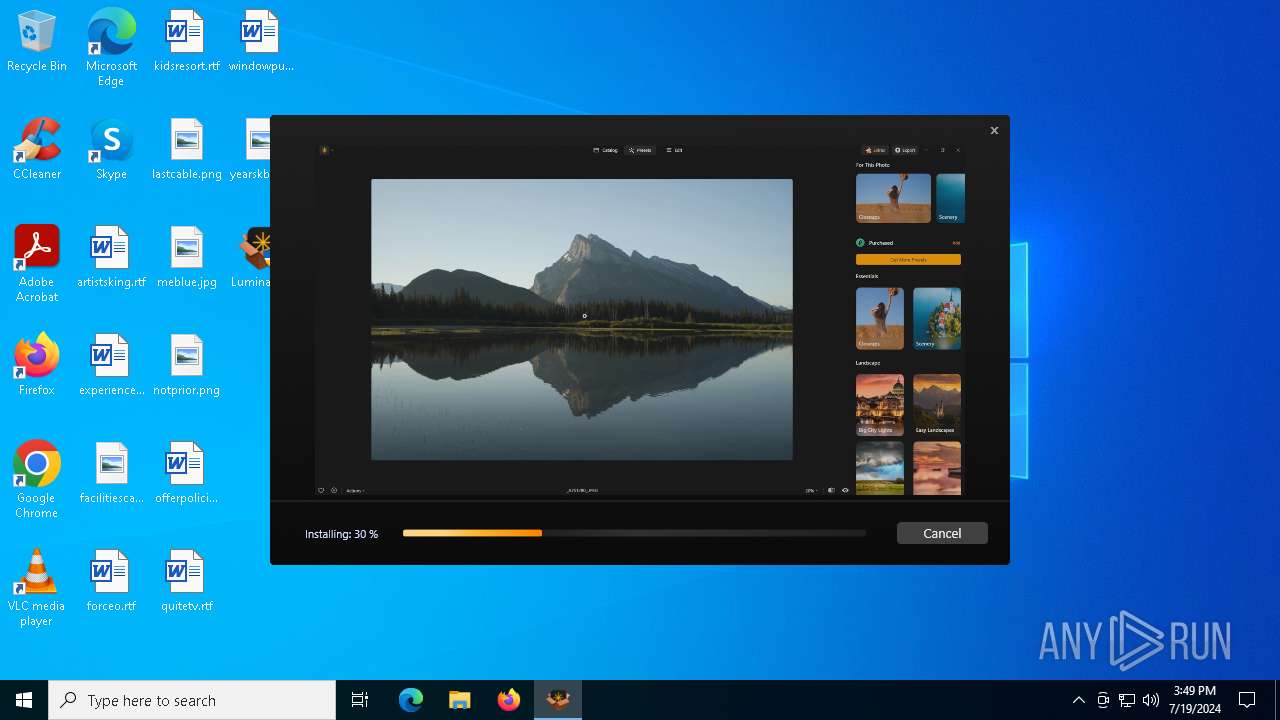Image resolution: width=1280 pixels, height=720 pixels.
Task: Select the CCleaner desktop shortcut
Action: pyautogui.click(x=37, y=149)
